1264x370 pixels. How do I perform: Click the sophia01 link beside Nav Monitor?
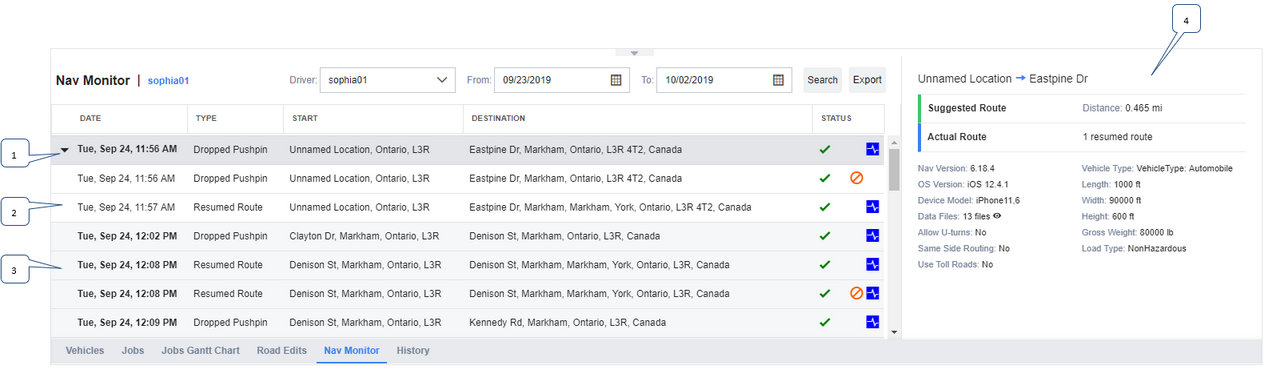(x=168, y=81)
